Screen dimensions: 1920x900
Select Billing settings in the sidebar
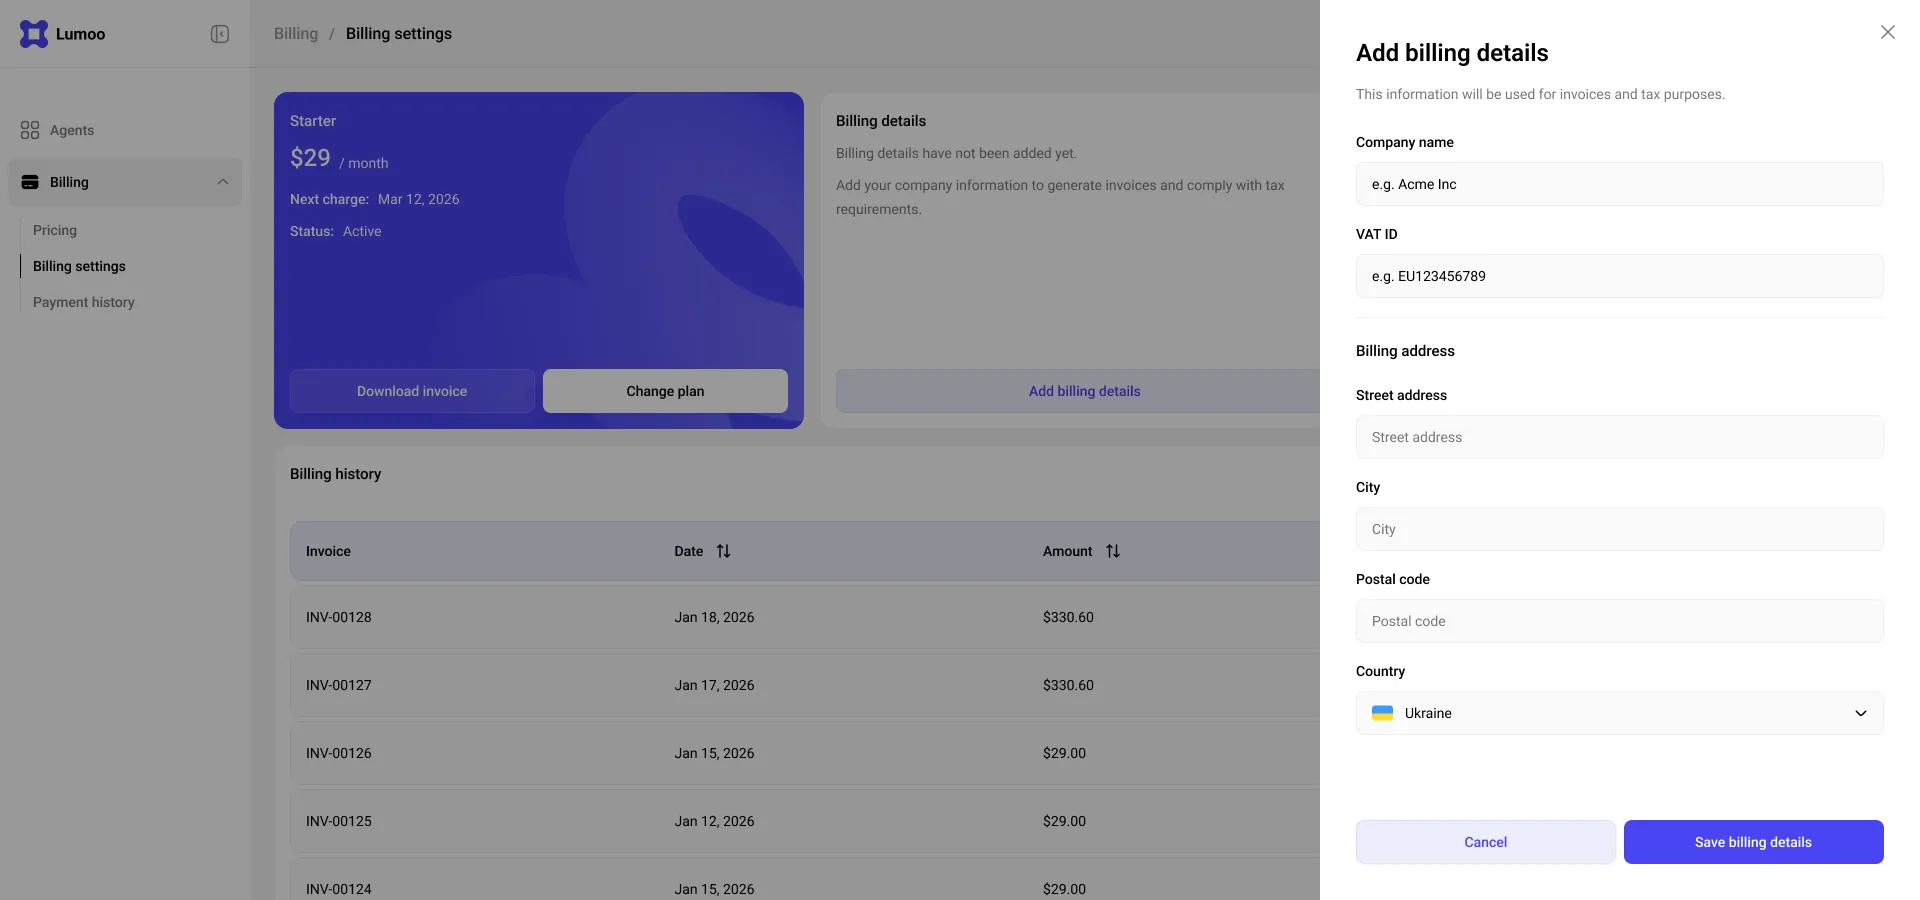[x=79, y=266]
